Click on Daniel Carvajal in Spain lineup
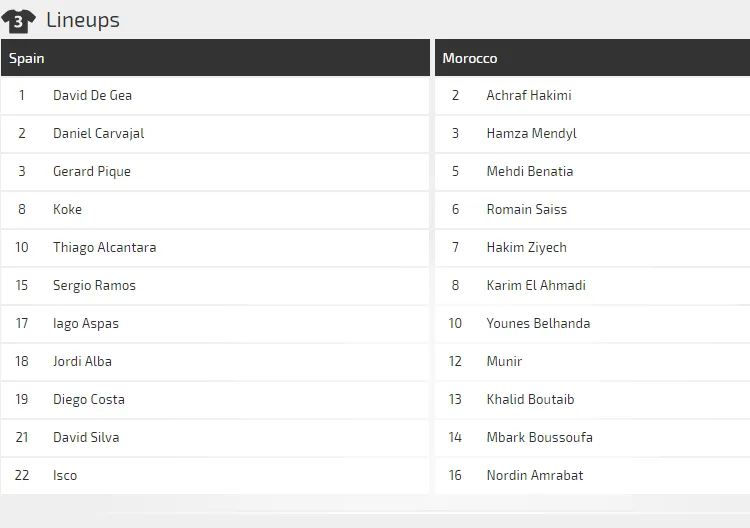Screen dimensions: 750x528 click(x=98, y=134)
